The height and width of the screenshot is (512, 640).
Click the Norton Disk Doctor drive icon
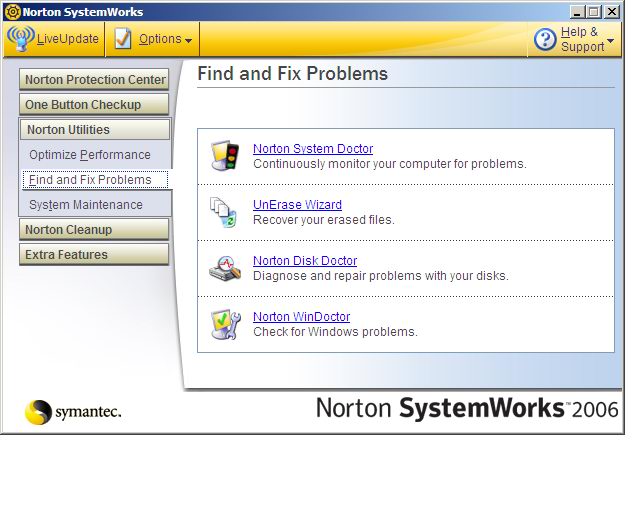coord(225,268)
